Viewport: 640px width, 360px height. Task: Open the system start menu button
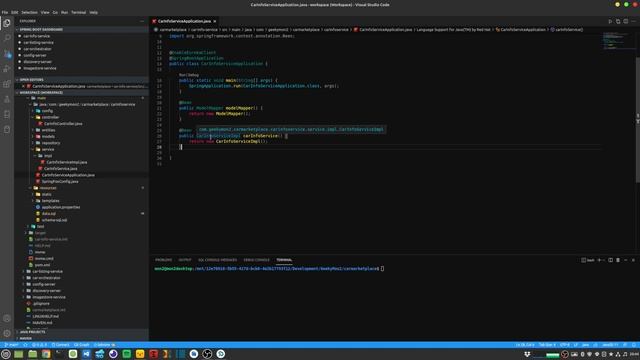coord(6,354)
